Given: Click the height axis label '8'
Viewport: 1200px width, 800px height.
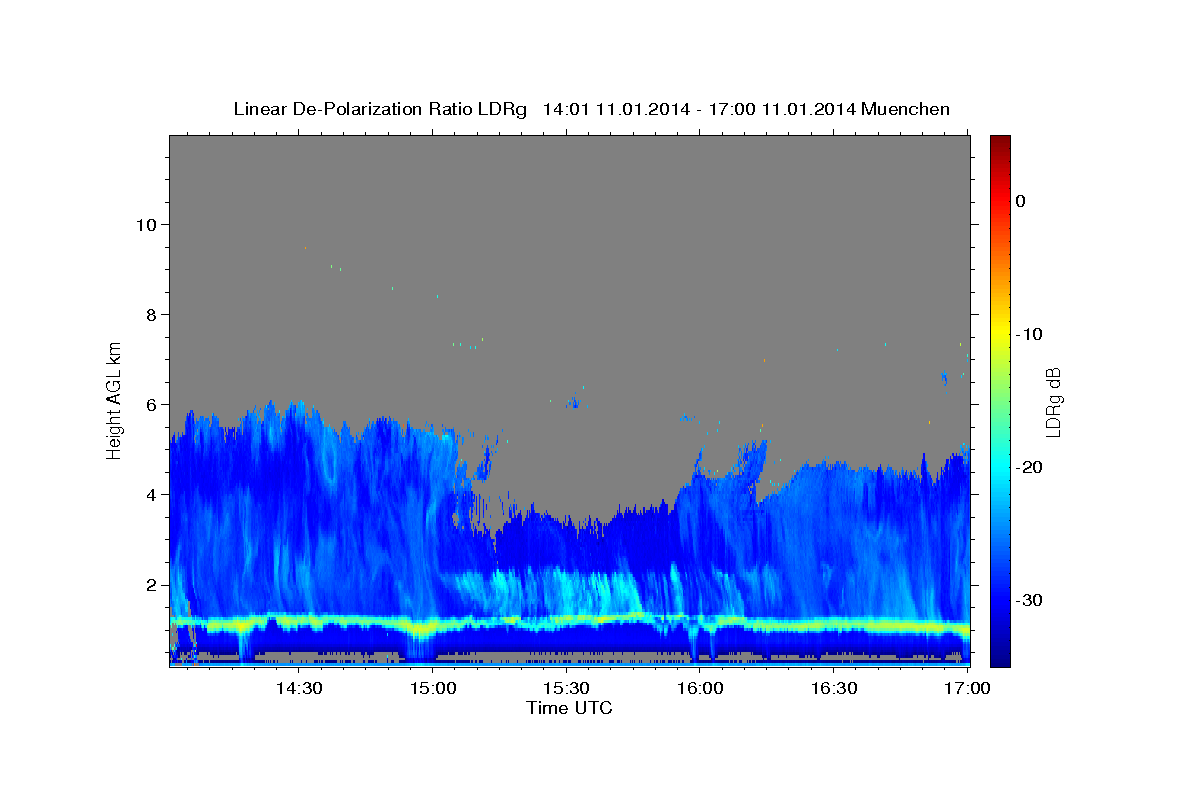Looking at the screenshot, I should pyautogui.click(x=150, y=314).
